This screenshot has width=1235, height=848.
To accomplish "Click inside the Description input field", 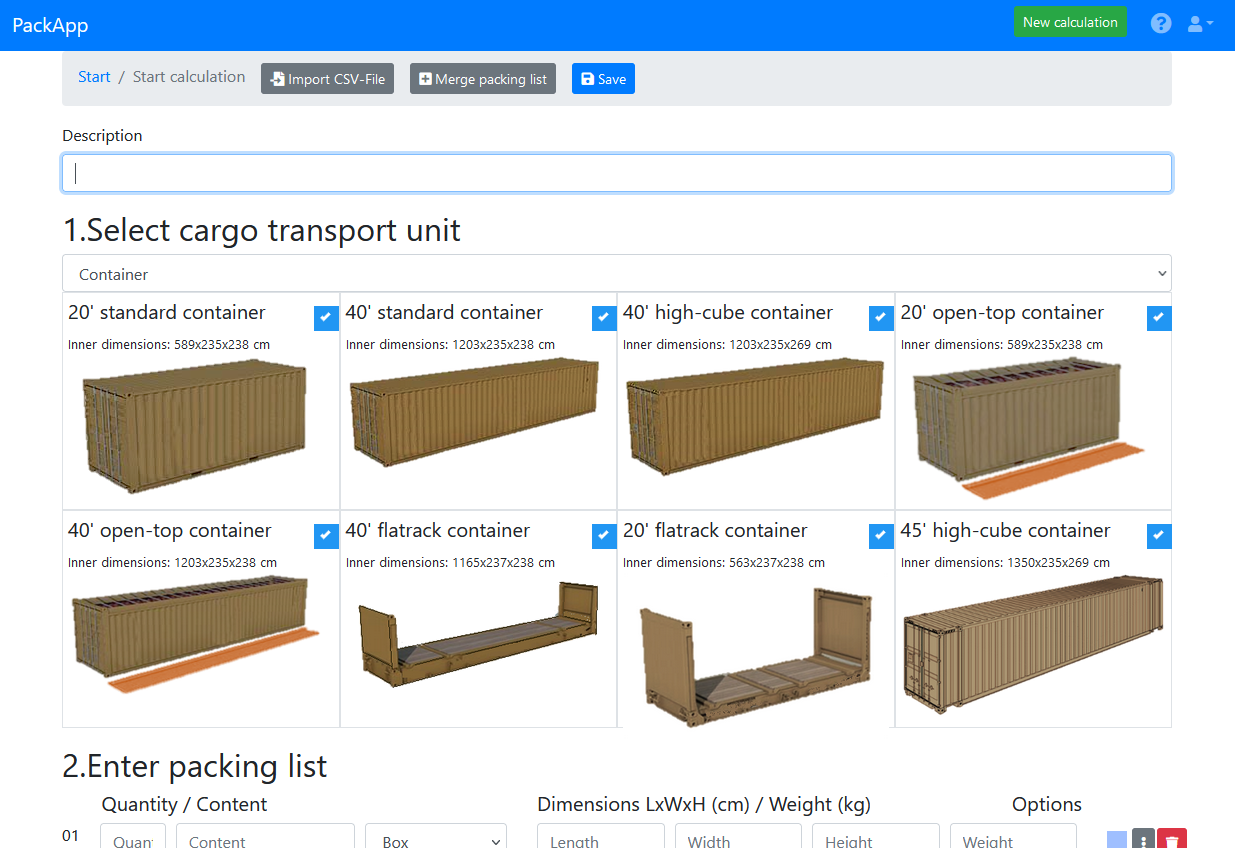I will coord(617,172).
